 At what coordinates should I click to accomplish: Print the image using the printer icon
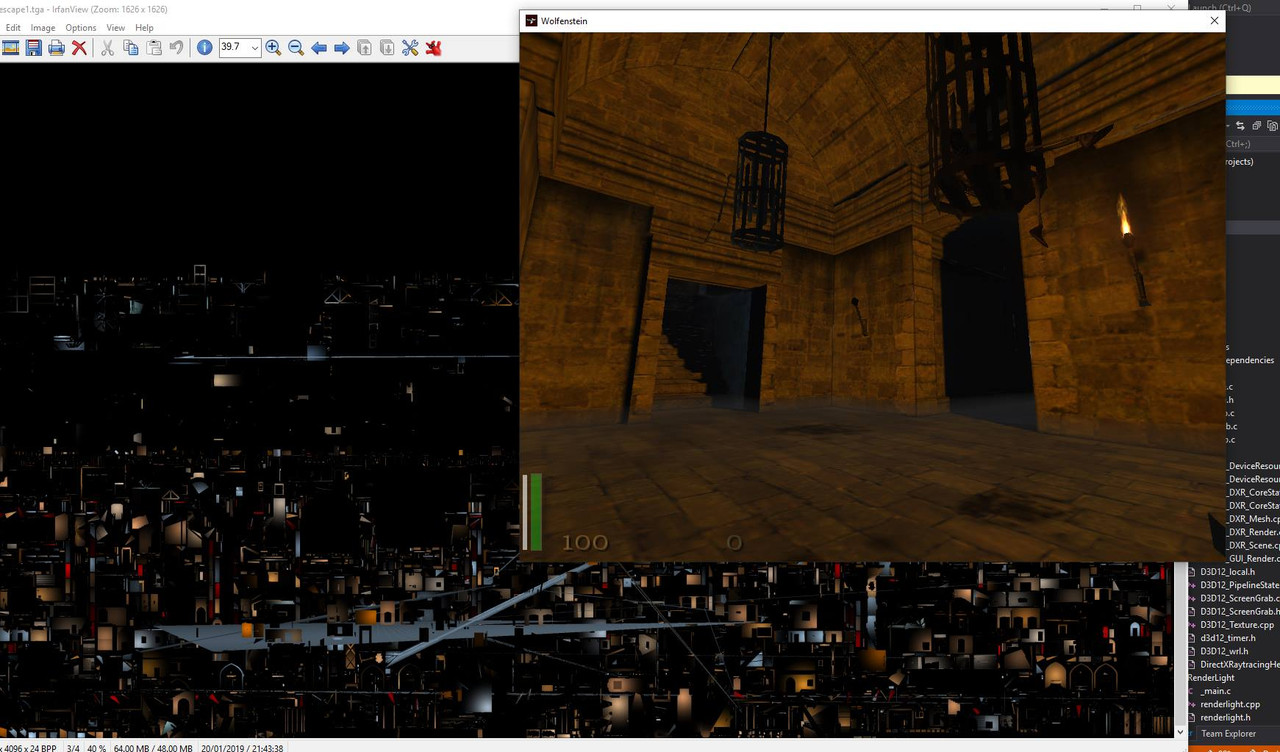click(x=57, y=47)
